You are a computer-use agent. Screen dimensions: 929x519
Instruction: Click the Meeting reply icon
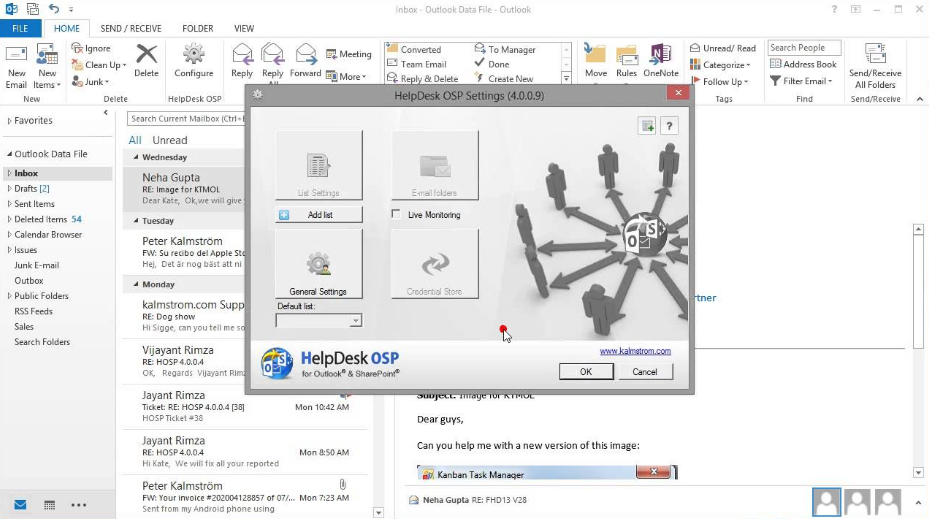331,54
